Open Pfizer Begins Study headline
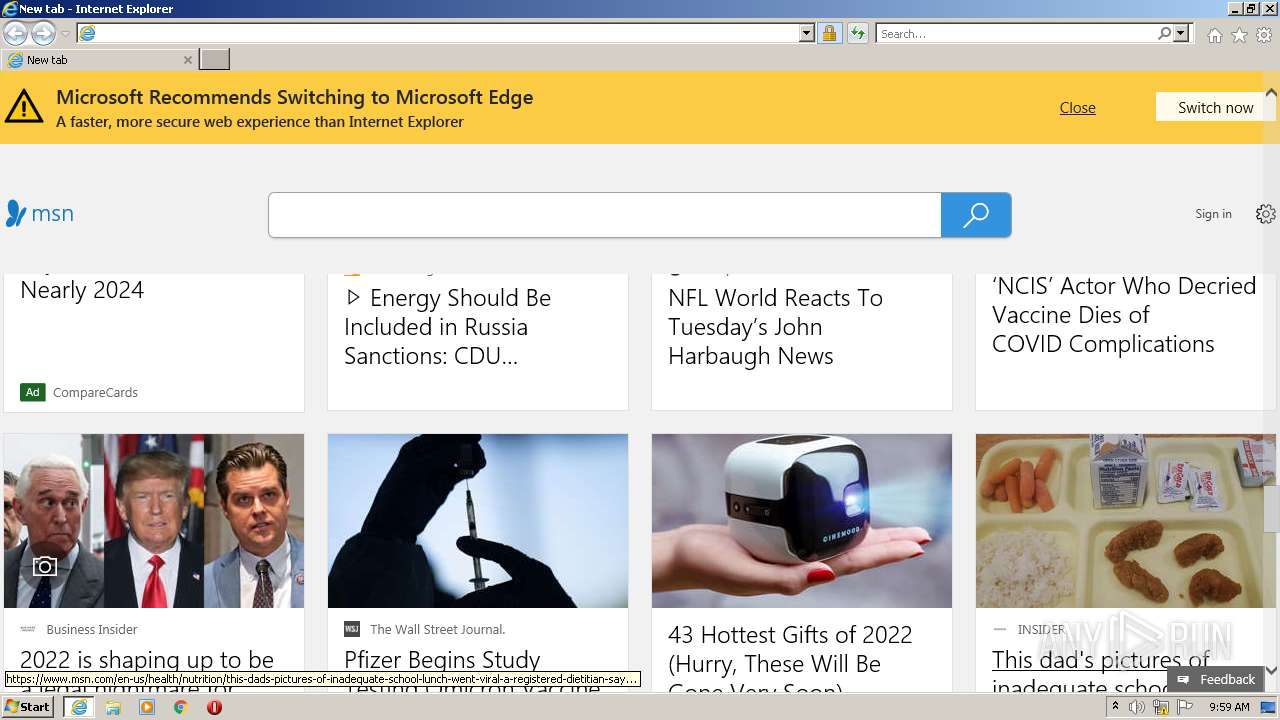 [x=442, y=660]
